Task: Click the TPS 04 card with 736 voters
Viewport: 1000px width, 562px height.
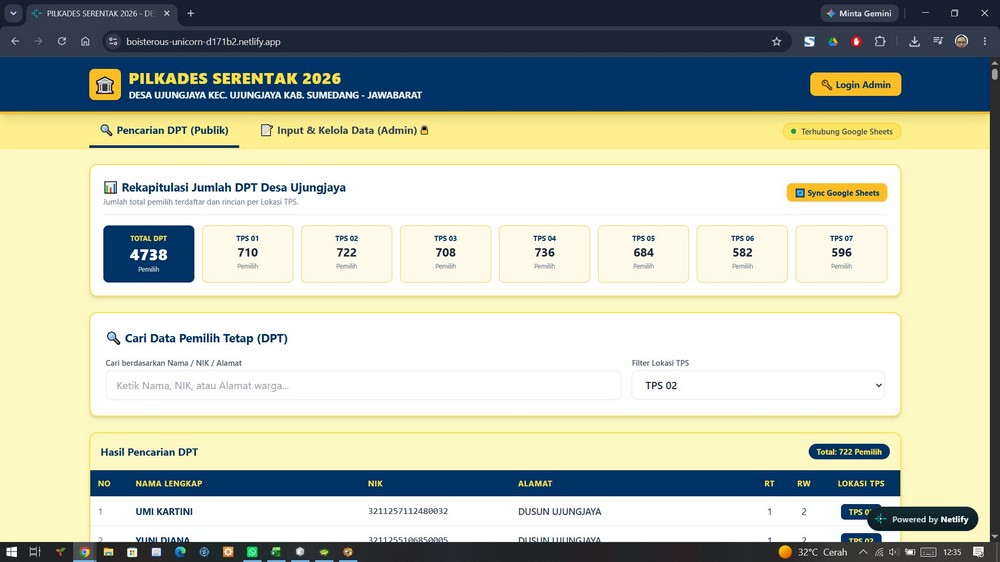Action: click(544, 254)
